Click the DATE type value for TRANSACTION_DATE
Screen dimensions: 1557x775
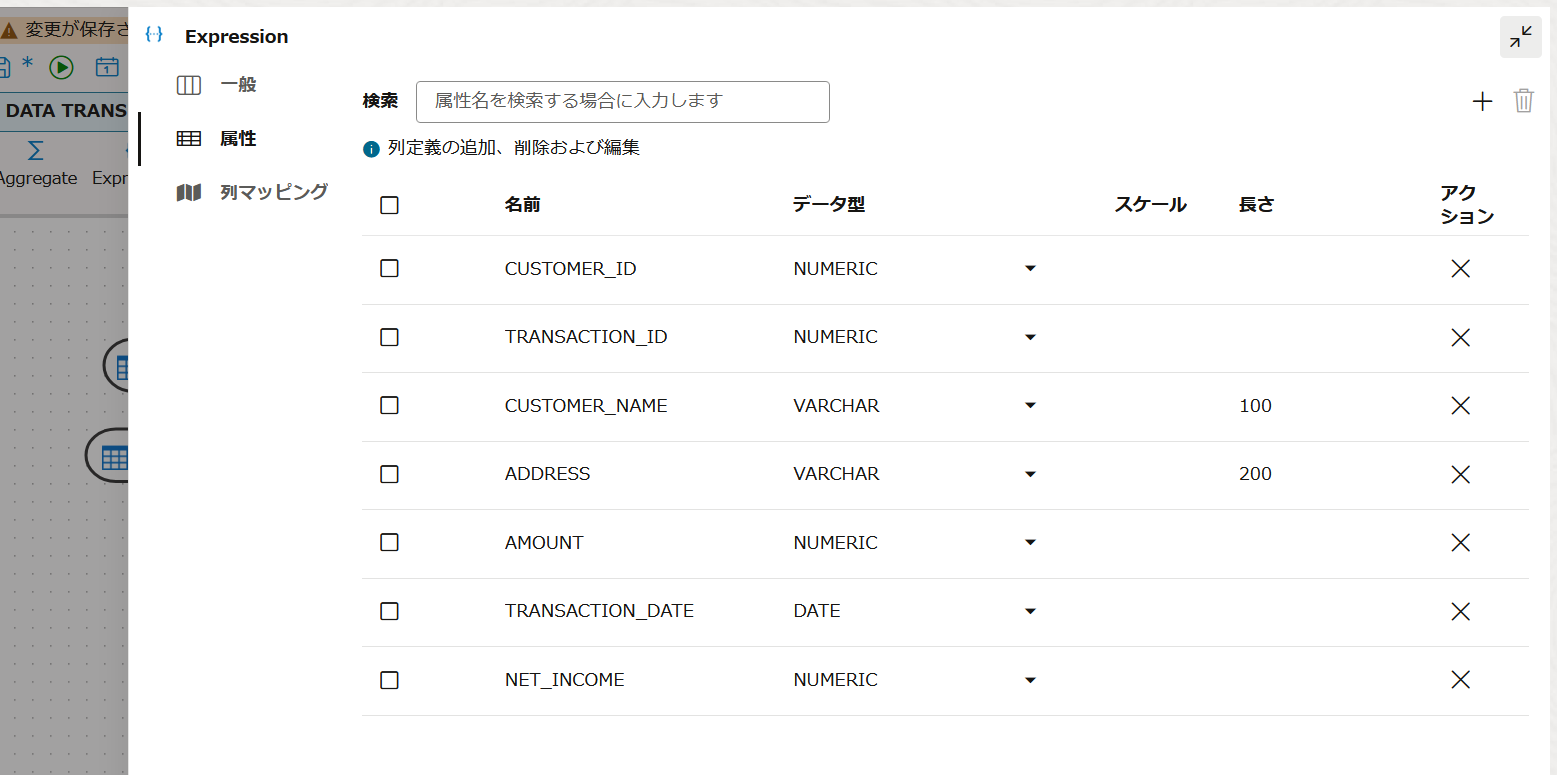point(816,611)
